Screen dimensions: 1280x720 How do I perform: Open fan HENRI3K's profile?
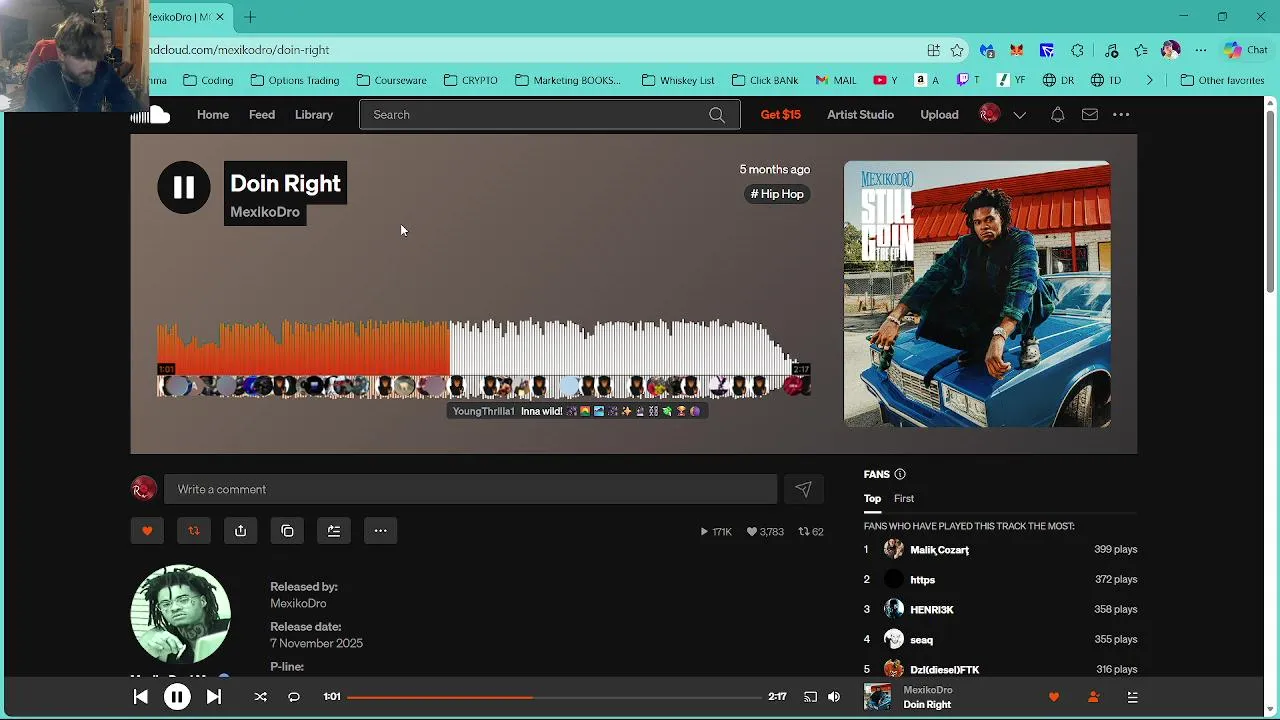(931, 609)
